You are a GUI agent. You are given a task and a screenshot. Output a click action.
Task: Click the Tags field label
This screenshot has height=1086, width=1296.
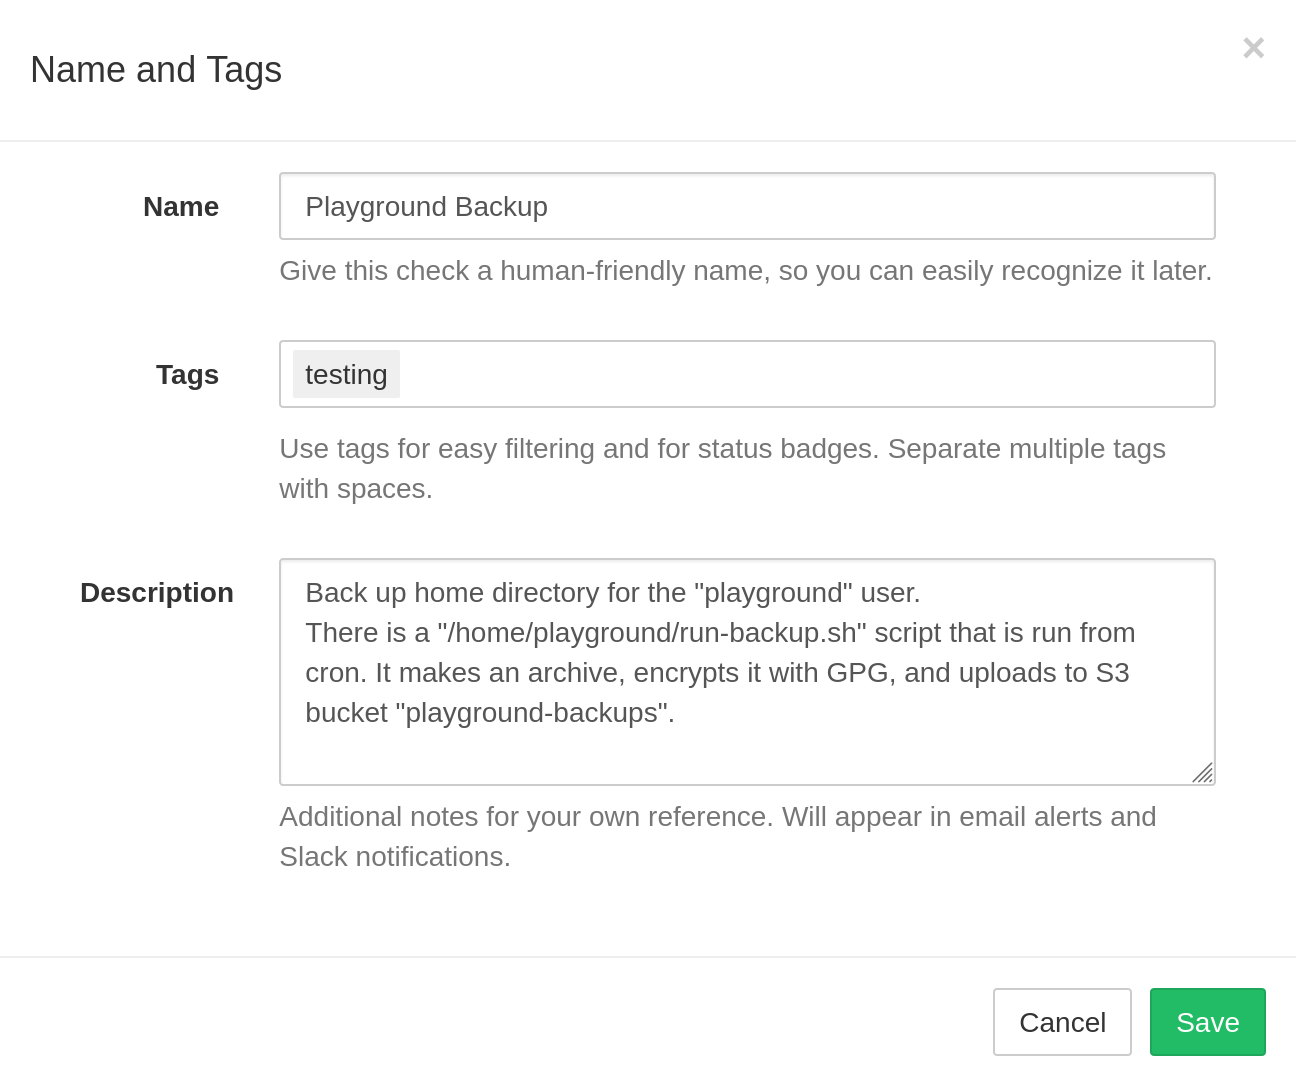point(187,374)
